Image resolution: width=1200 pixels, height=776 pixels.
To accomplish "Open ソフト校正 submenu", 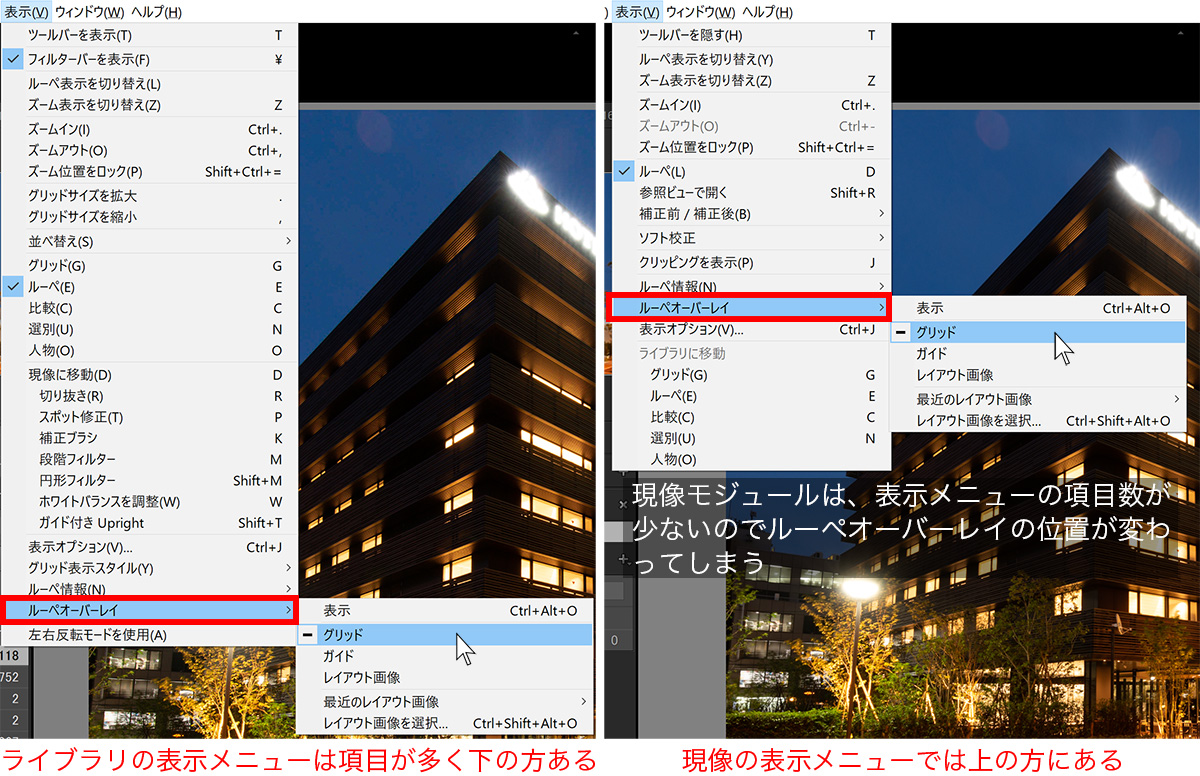I will pos(667,238).
